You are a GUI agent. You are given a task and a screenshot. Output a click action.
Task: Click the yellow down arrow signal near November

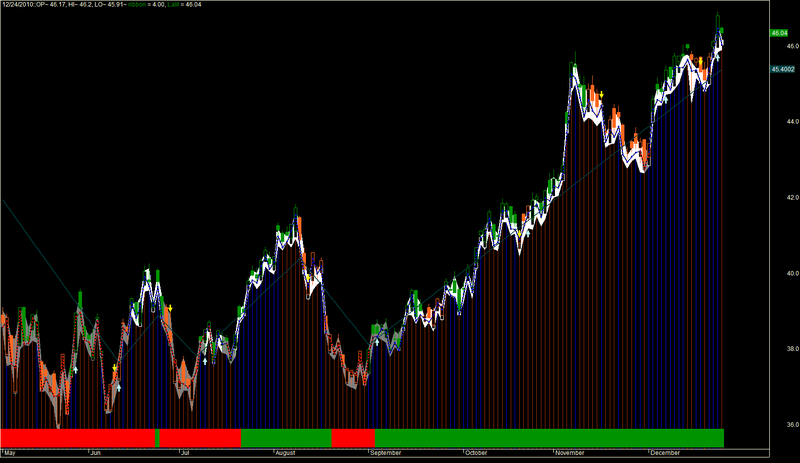pyautogui.click(x=602, y=95)
